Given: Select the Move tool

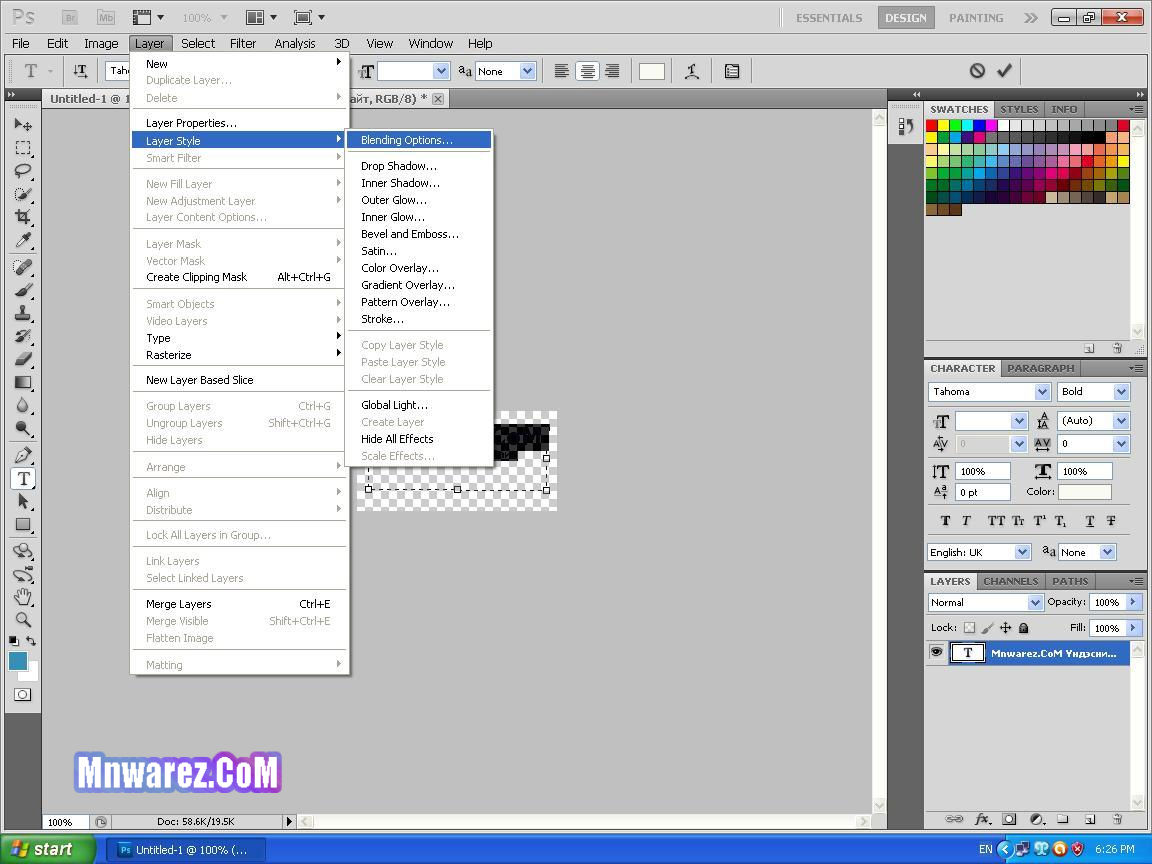Looking at the screenshot, I should click(x=23, y=125).
